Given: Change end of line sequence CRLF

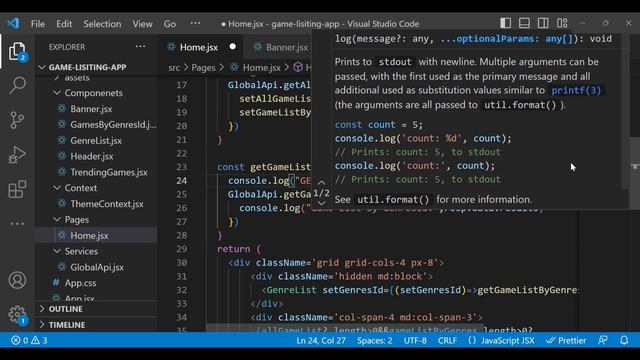Looking at the screenshot, I should click(447, 340).
